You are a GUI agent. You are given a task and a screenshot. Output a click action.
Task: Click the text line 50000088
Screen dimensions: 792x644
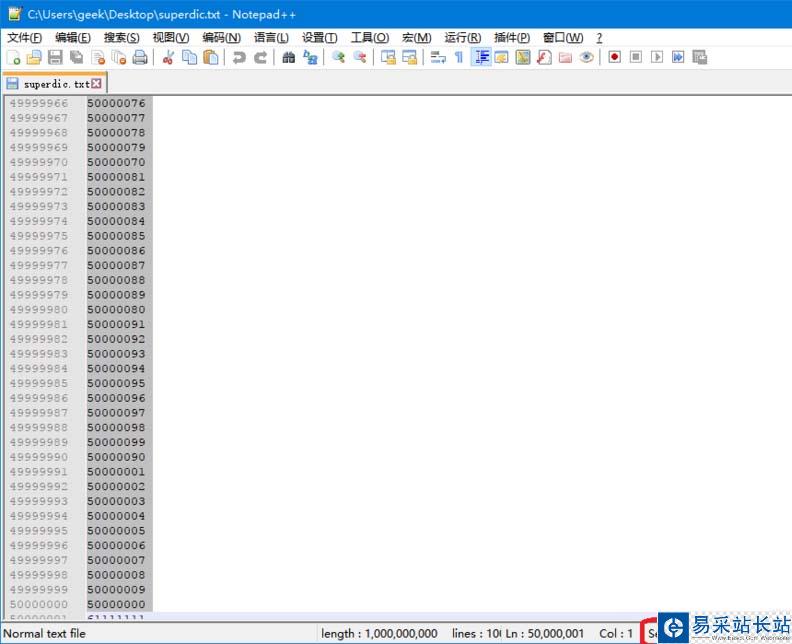(116, 280)
